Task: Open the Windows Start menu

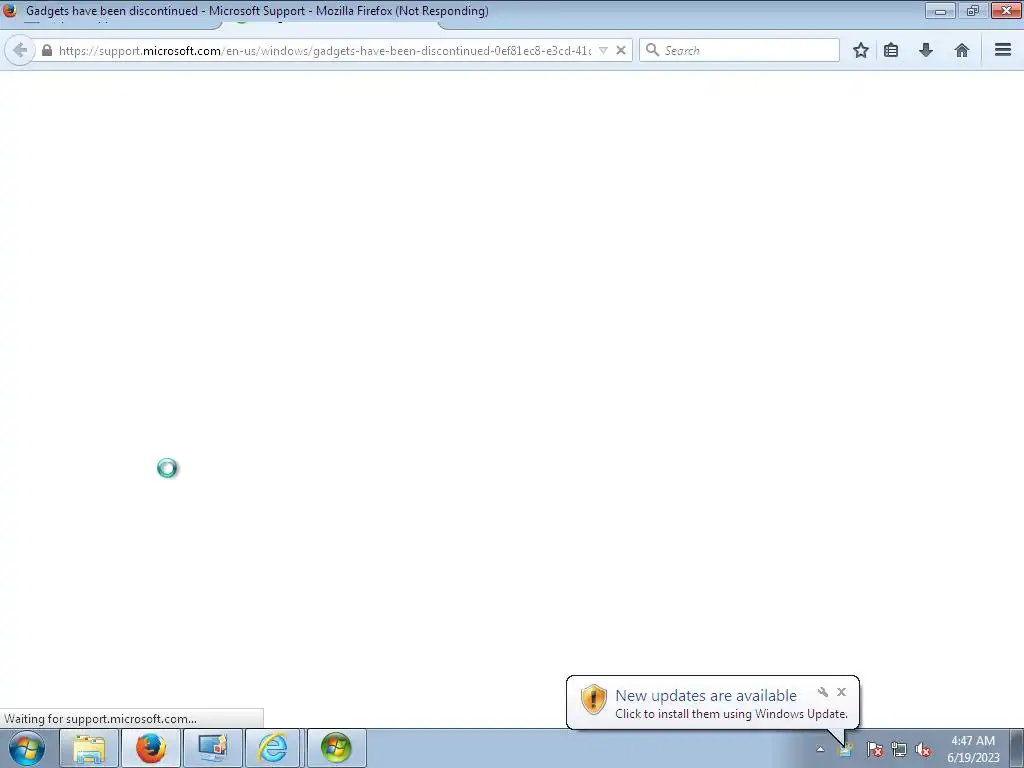Action: click(x=27, y=748)
